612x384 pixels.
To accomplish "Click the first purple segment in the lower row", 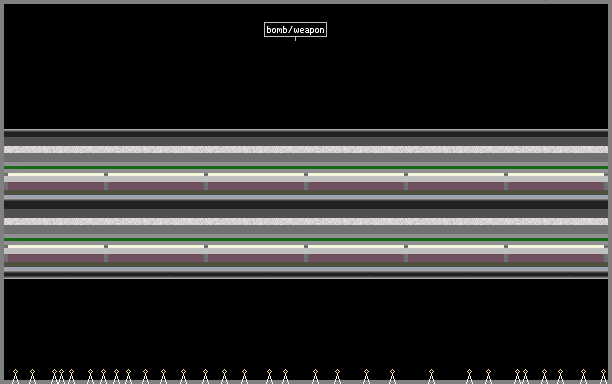I will (56, 258).
